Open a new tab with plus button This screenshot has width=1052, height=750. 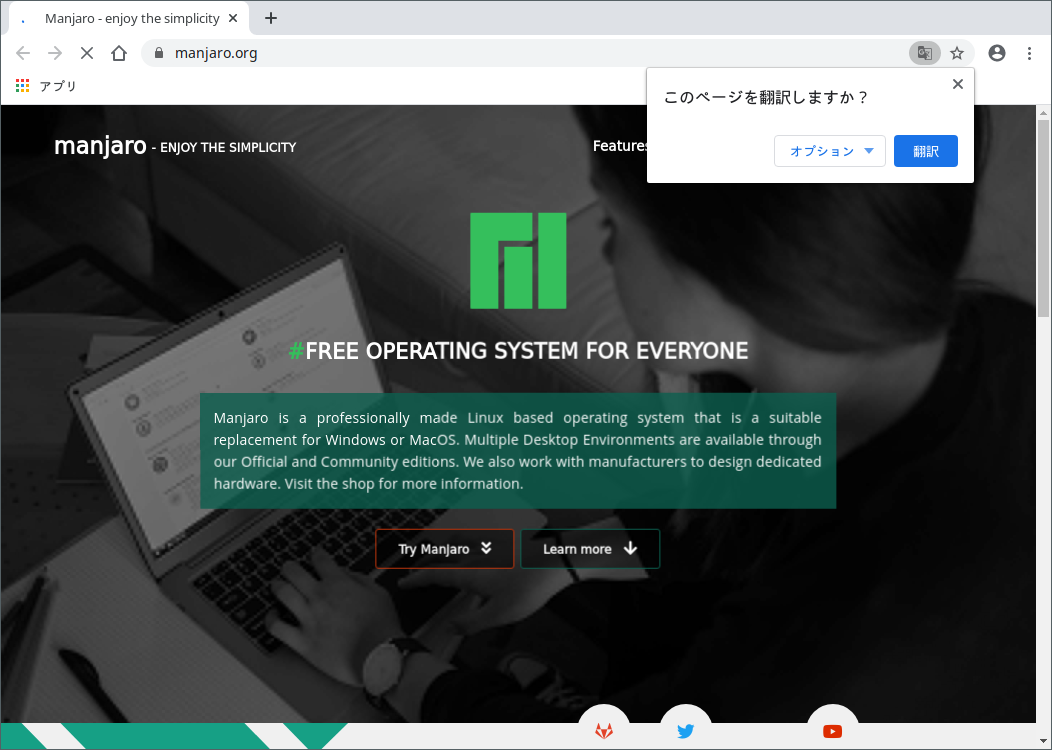[270, 18]
